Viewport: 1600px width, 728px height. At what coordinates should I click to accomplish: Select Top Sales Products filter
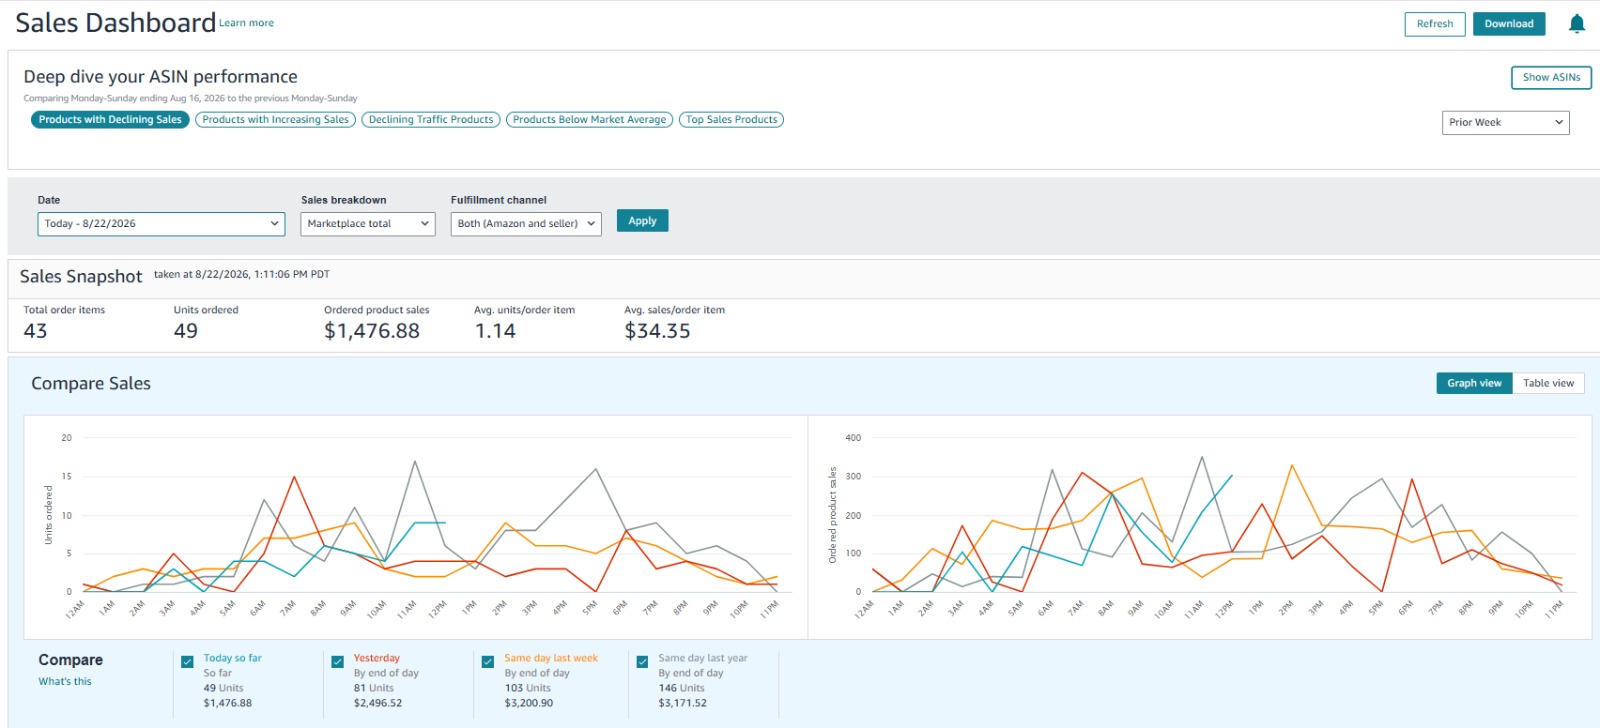(x=732, y=120)
